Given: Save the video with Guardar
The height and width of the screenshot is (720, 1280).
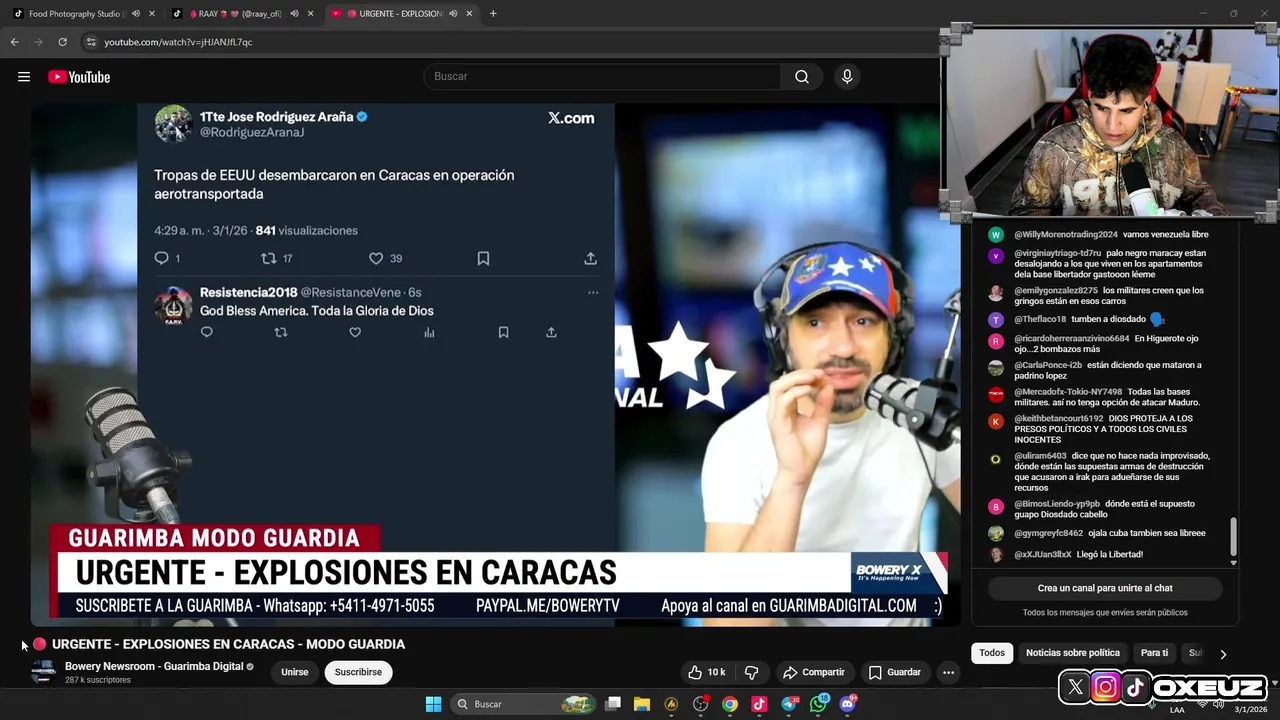Looking at the screenshot, I should tap(895, 672).
